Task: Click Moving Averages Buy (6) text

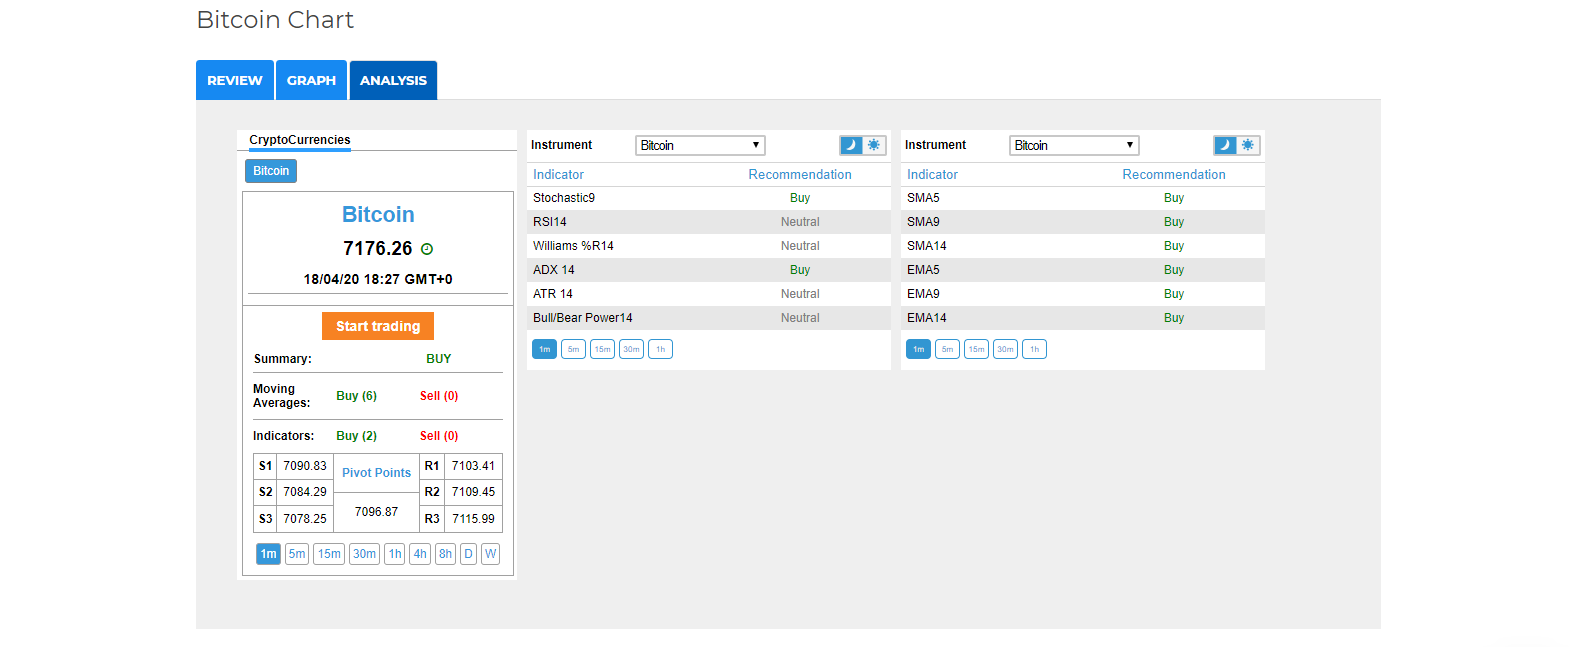Action: pos(356,396)
